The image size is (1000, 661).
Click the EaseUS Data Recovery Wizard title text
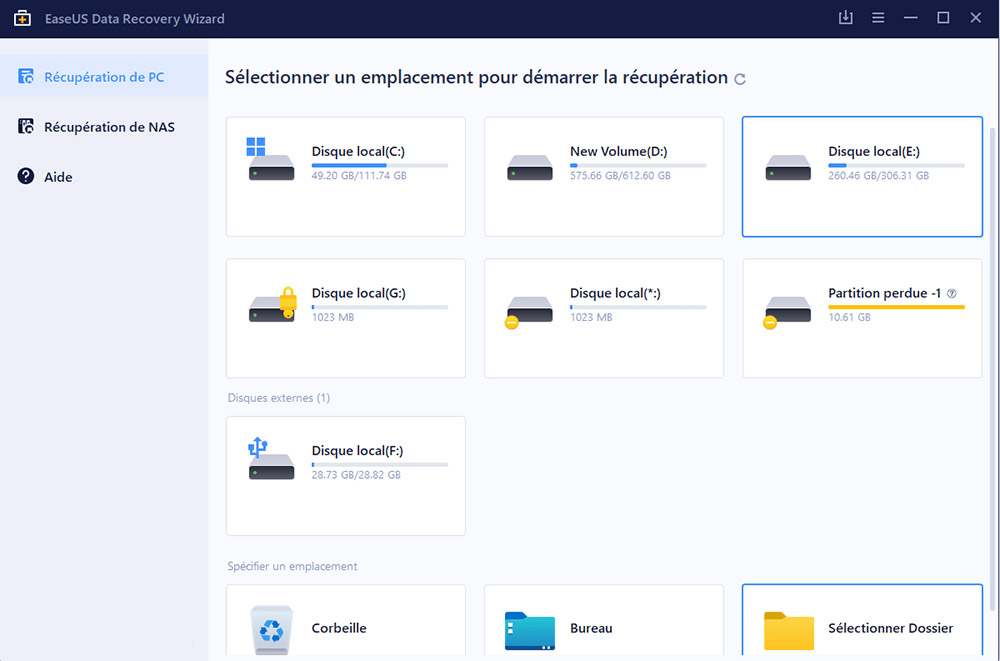click(135, 19)
